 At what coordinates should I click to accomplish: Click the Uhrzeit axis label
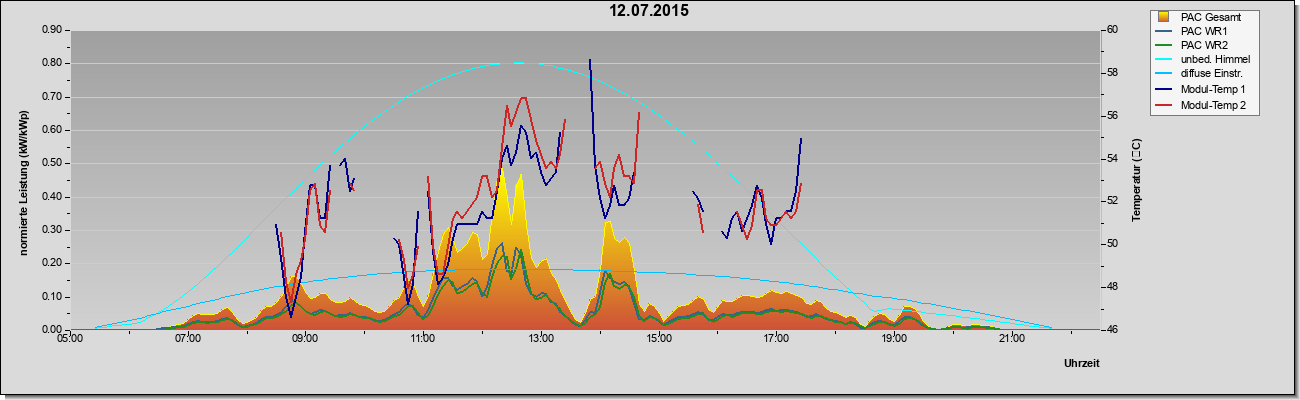tap(1081, 364)
